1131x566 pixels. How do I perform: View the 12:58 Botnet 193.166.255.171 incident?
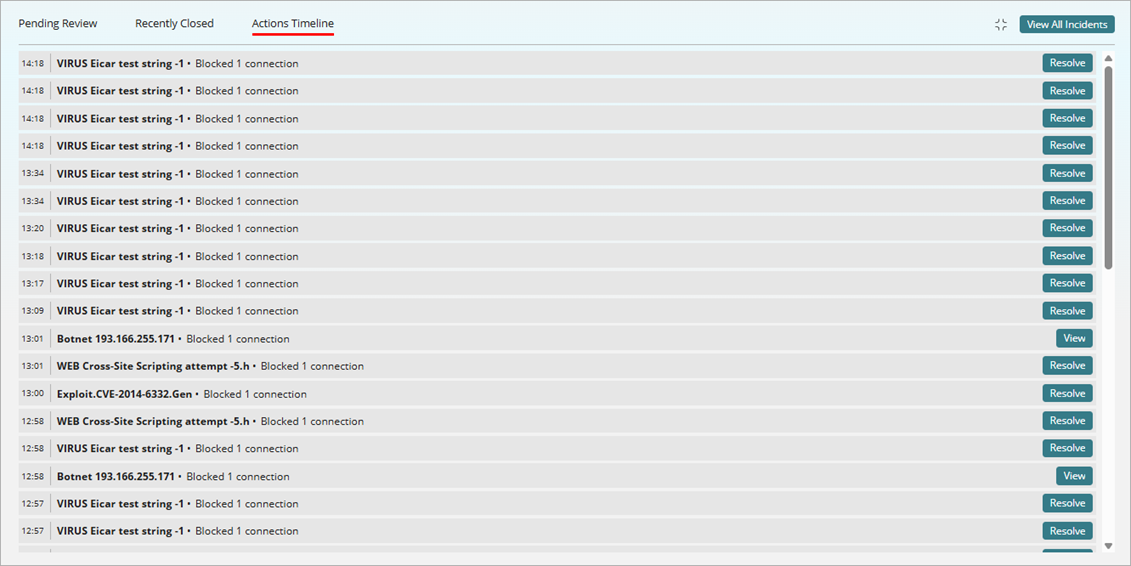(1074, 476)
